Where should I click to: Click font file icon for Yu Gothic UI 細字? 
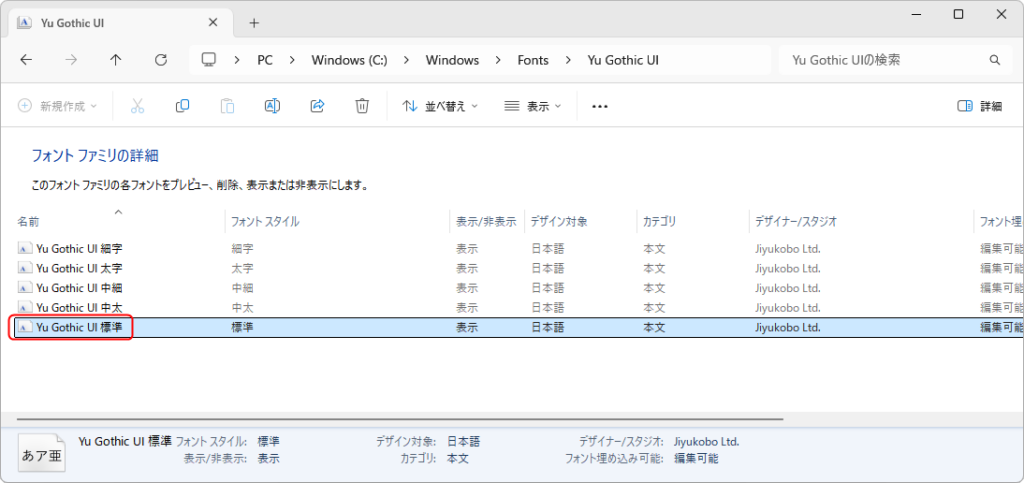click(x=25, y=249)
